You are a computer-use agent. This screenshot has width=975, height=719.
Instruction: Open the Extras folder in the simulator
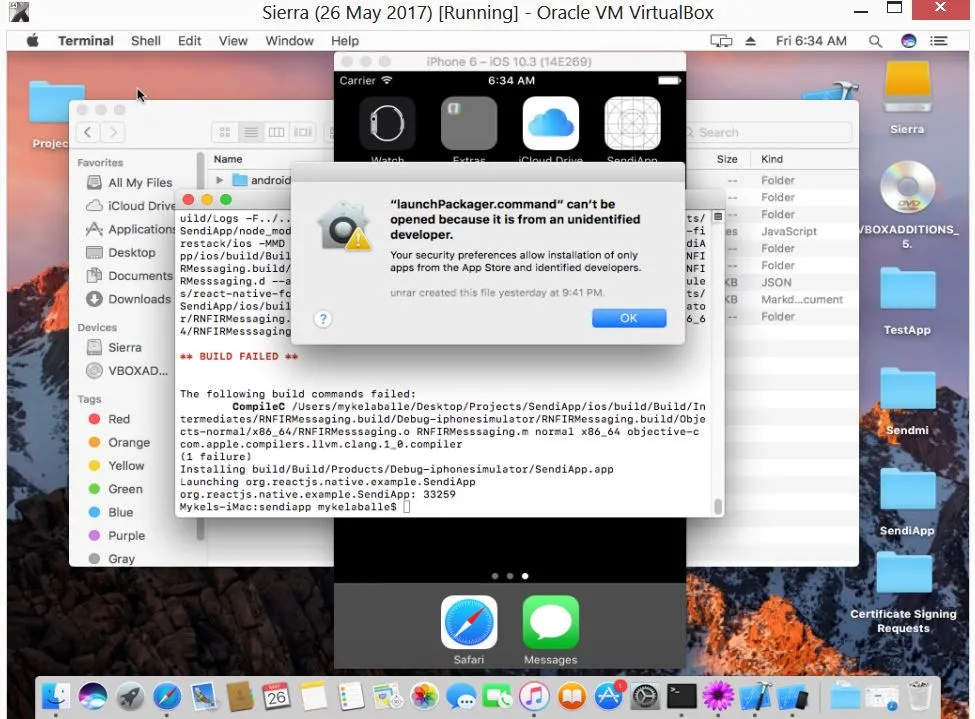click(469, 123)
